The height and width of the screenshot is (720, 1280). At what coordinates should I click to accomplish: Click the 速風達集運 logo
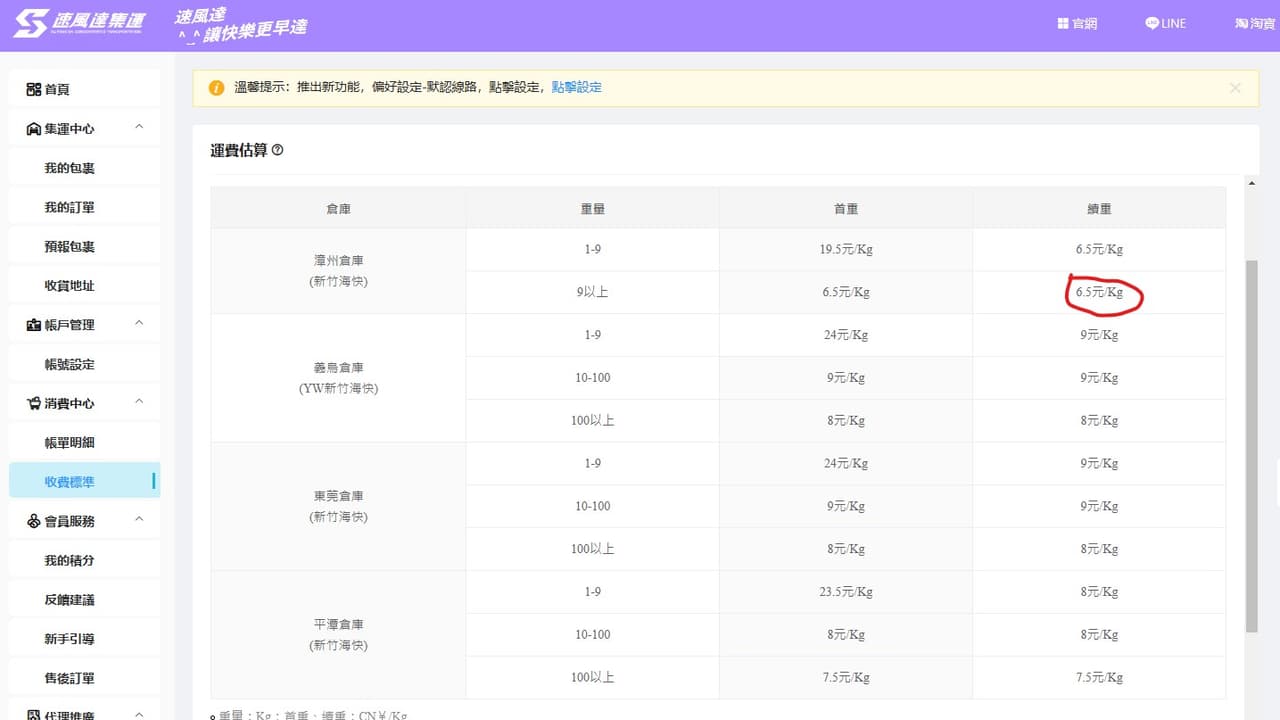pos(79,23)
